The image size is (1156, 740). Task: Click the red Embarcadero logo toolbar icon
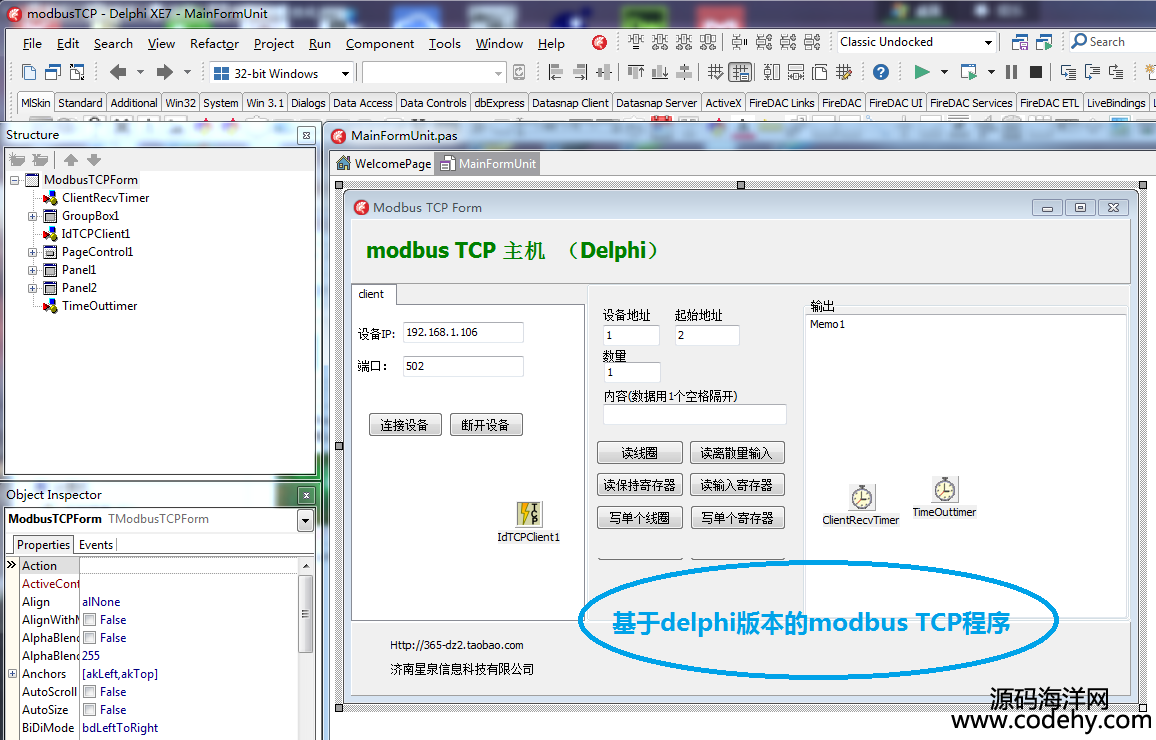tap(599, 43)
